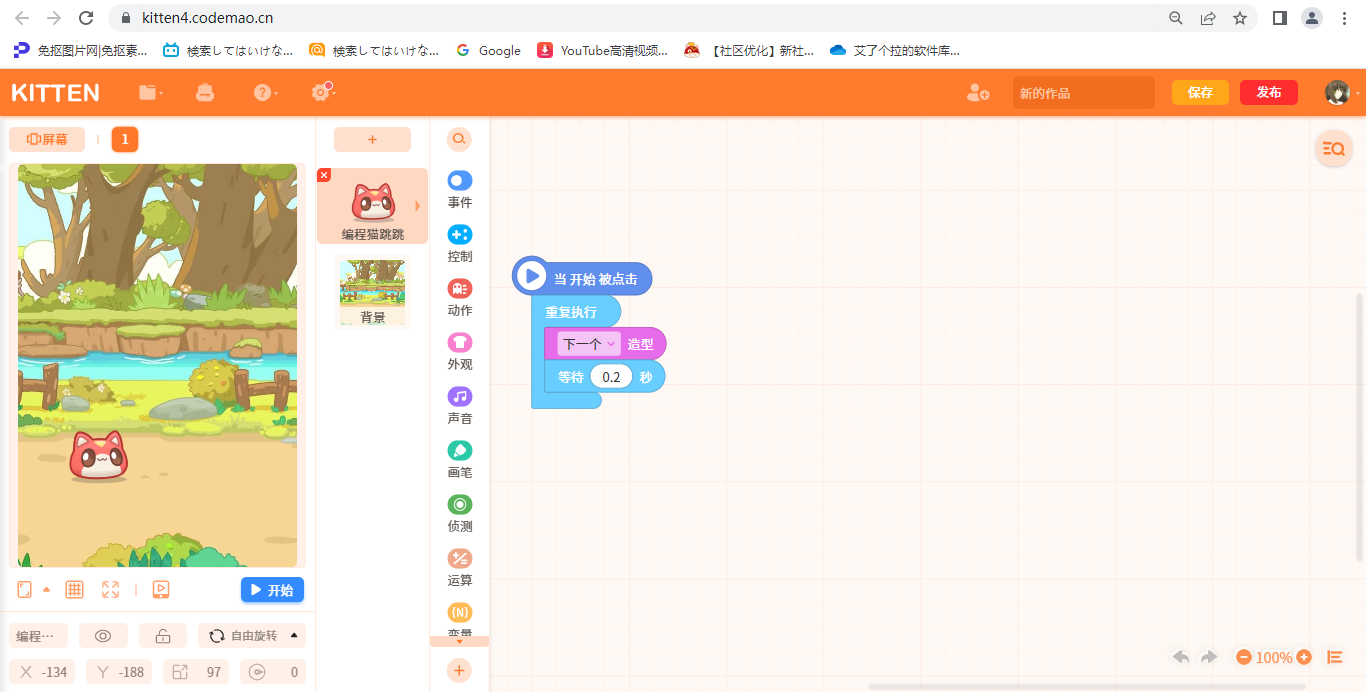Select the 侦测 sensing block category
This screenshot has height=692, width=1366.
click(x=459, y=513)
